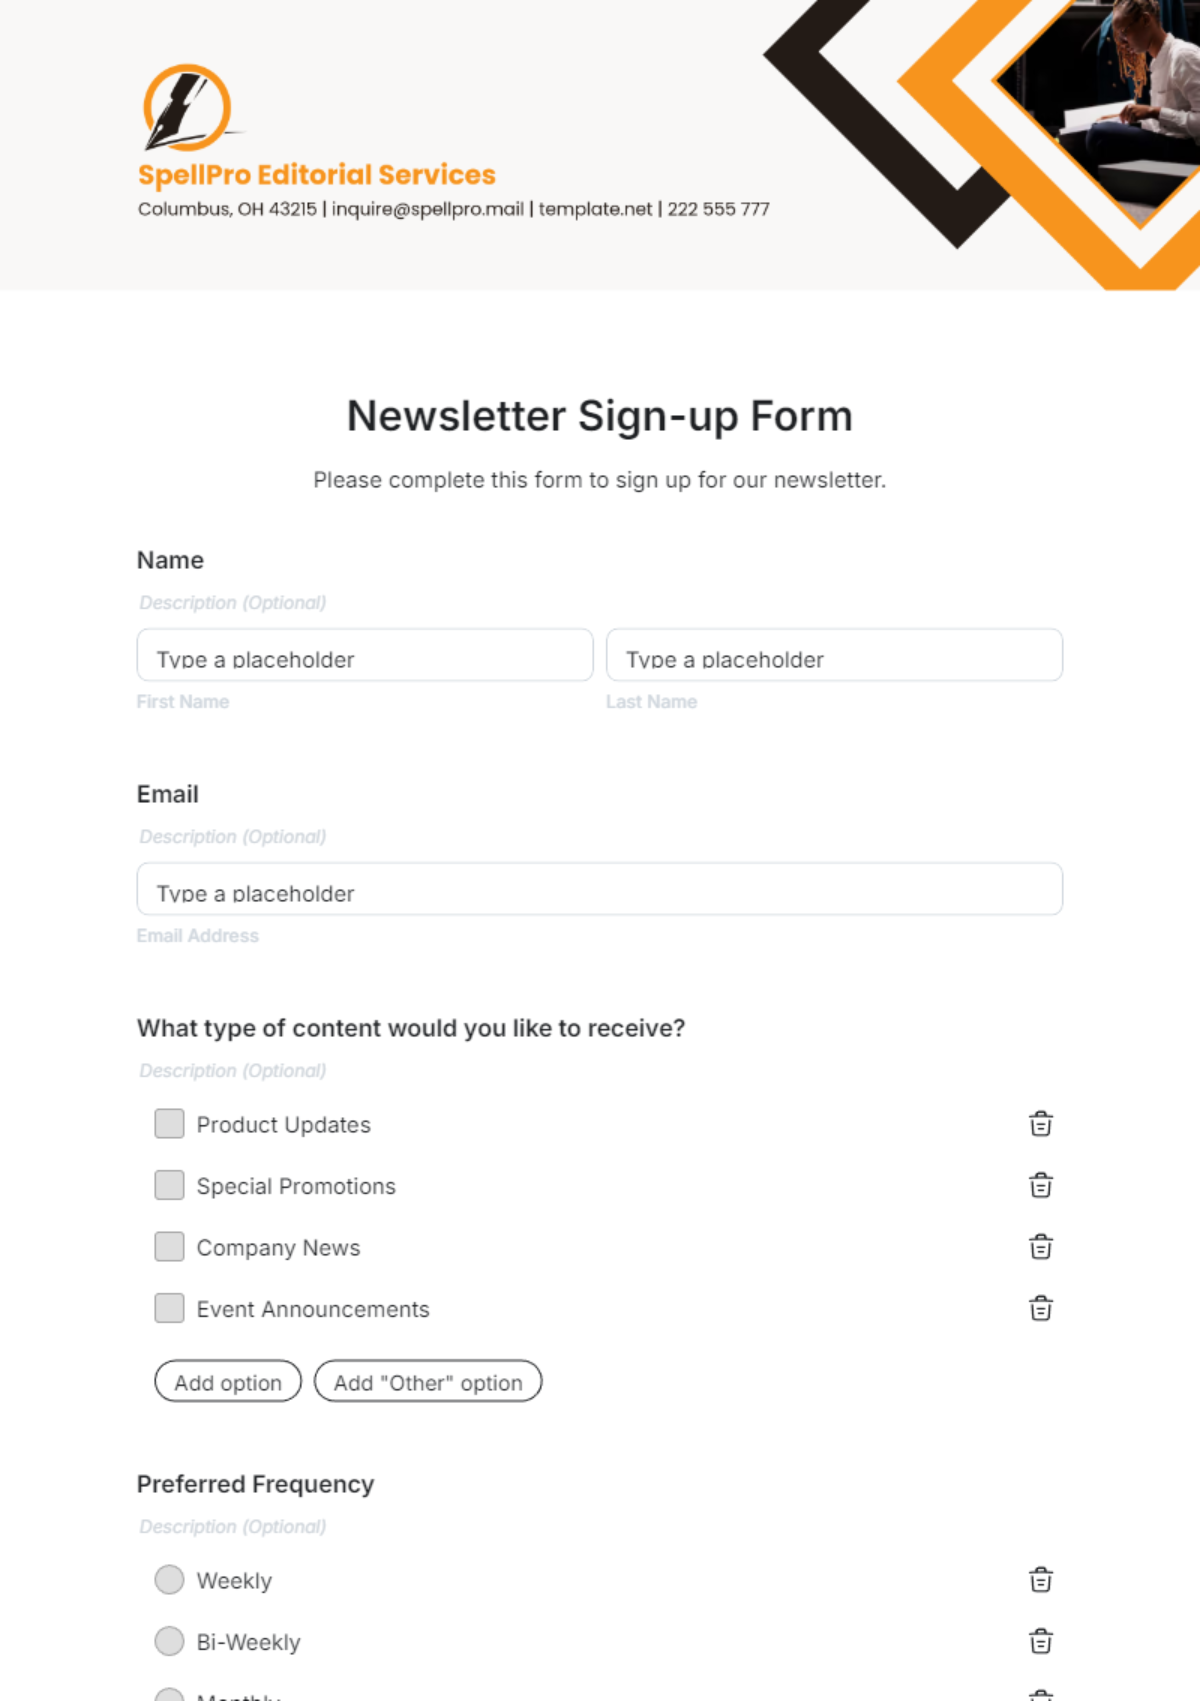Delete the Event Announcements option

click(1040, 1308)
